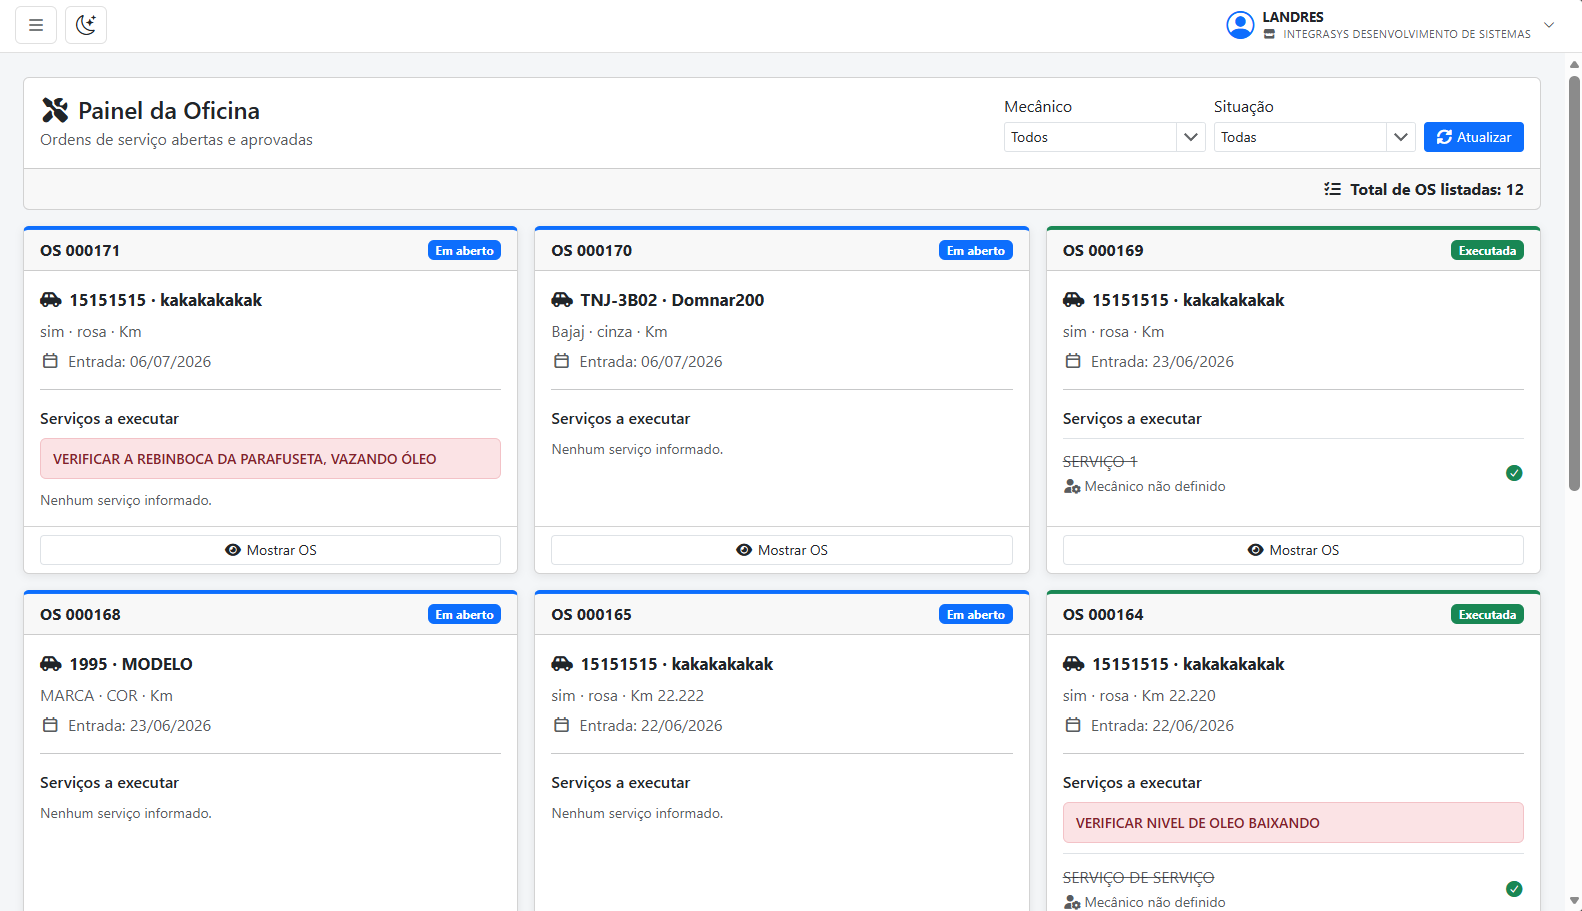Click the Atualizar button
Image resolution: width=1582 pixels, height=911 pixels.
point(1473,137)
